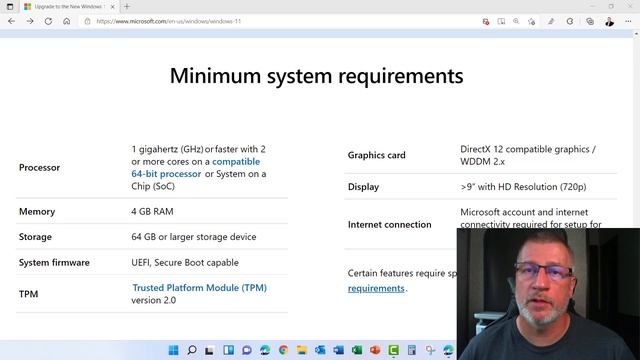Click the UEFI, Secure Boot capable text

coord(185,262)
